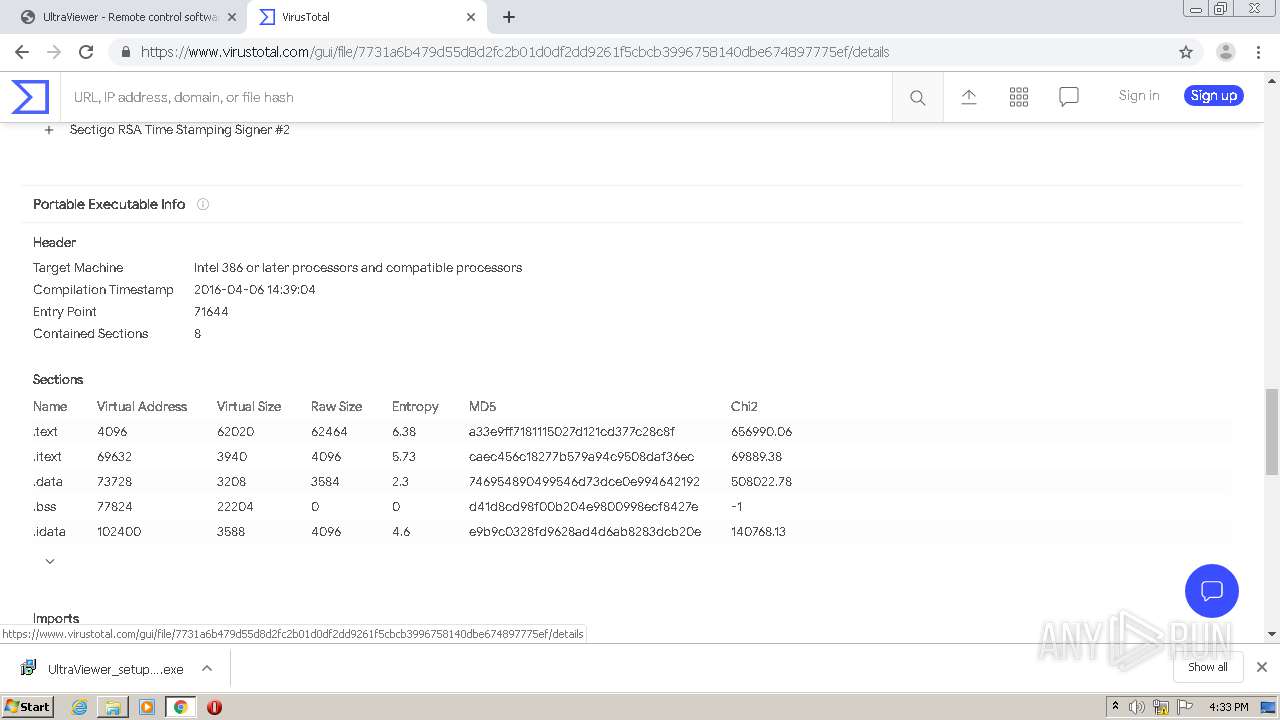Go forward to the next page
Screen dimensions: 1280x720
tap(54, 52)
